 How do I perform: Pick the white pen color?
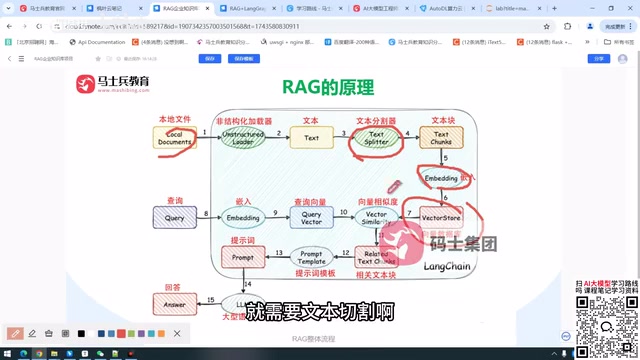[x=91, y=333]
